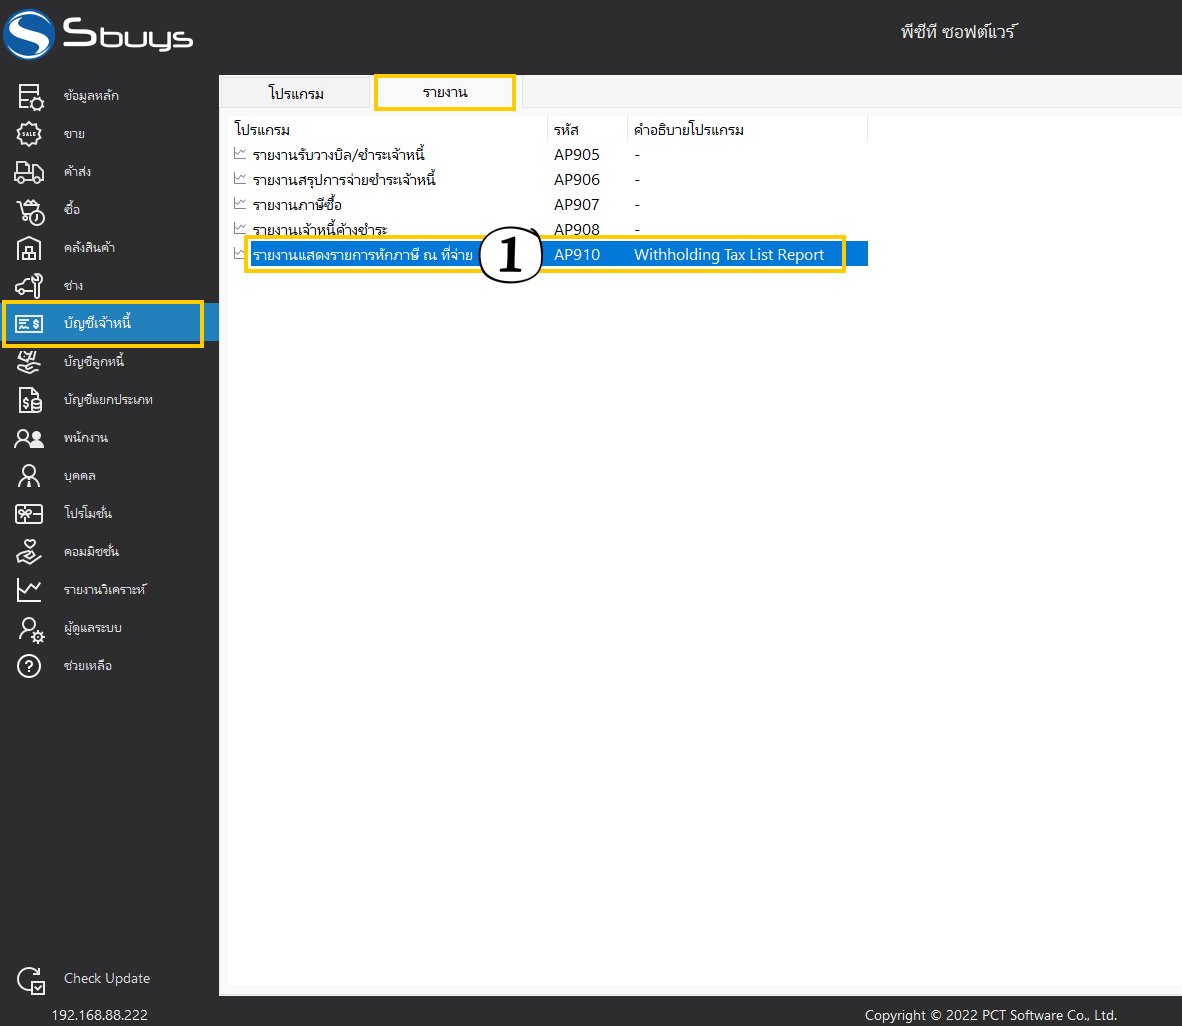
Task: Click chart icon beside AP906 report
Action: 240,178
